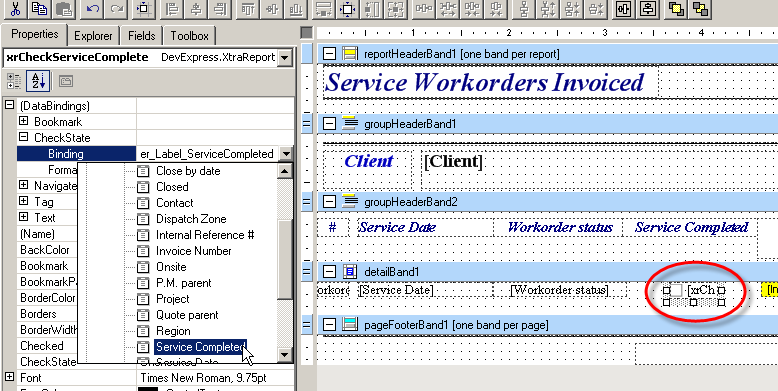Choose 'Close by date' in binding list

pos(188,171)
